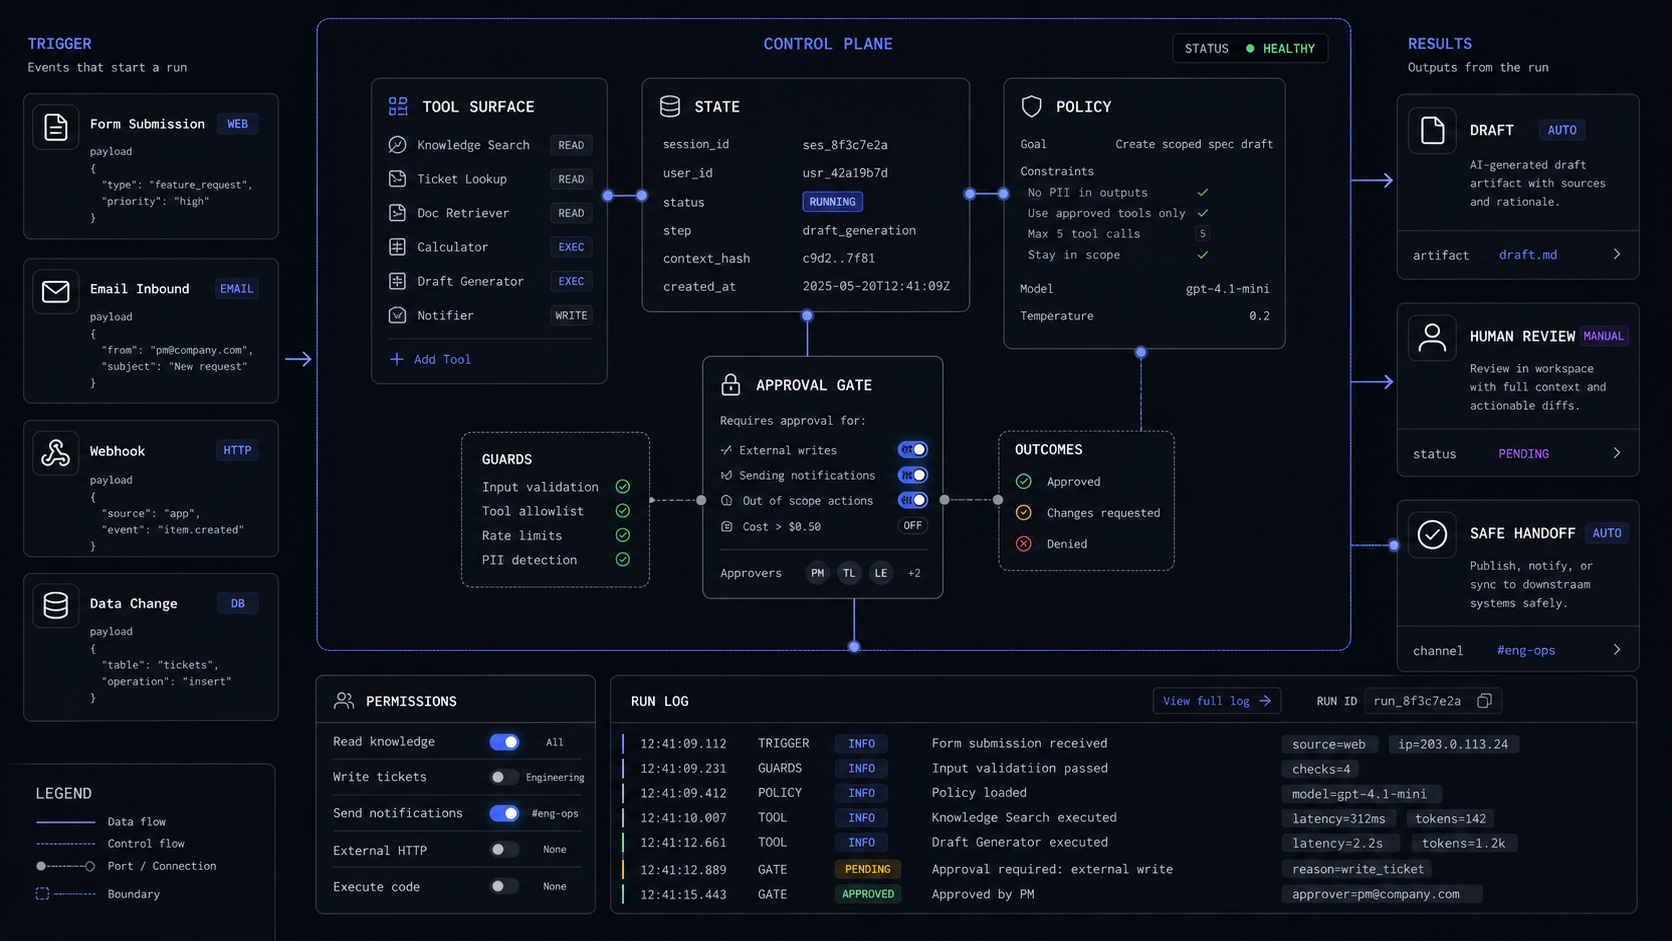Select the Changes requested outcome
Image resolution: width=1672 pixels, height=941 pixels.
pos(1088,513)
